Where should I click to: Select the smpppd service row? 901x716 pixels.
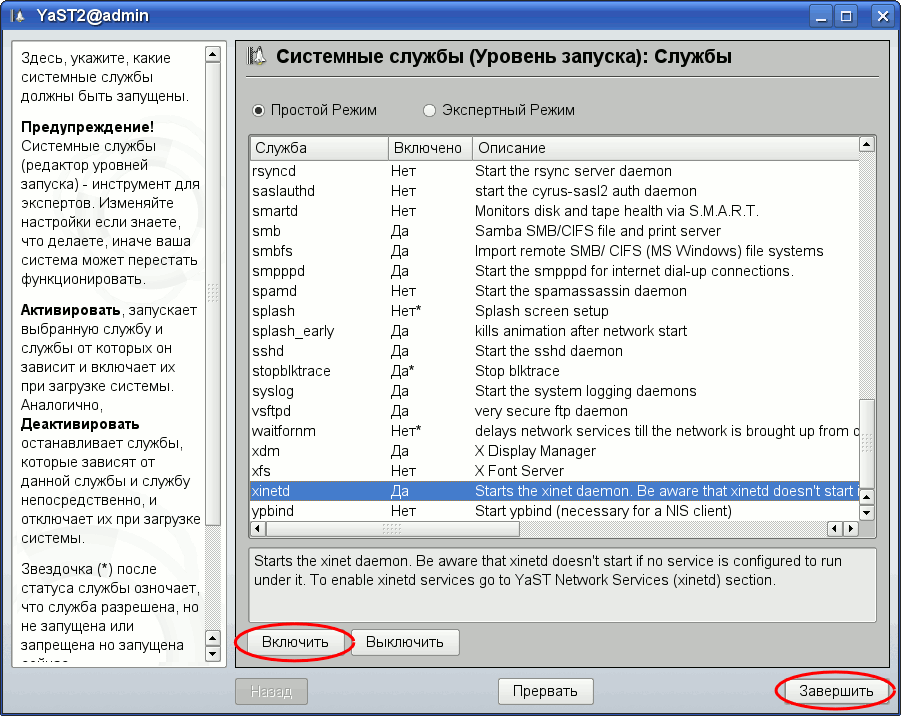(555, 271)
